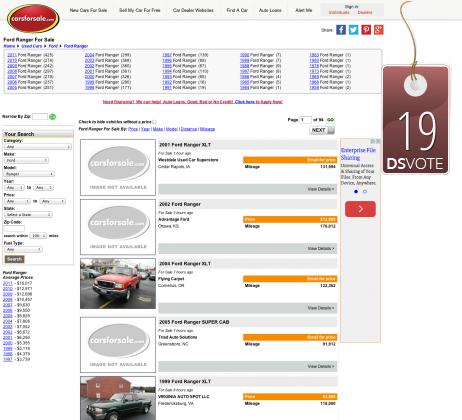Select the first ad carousel dot

pos(356,191)
